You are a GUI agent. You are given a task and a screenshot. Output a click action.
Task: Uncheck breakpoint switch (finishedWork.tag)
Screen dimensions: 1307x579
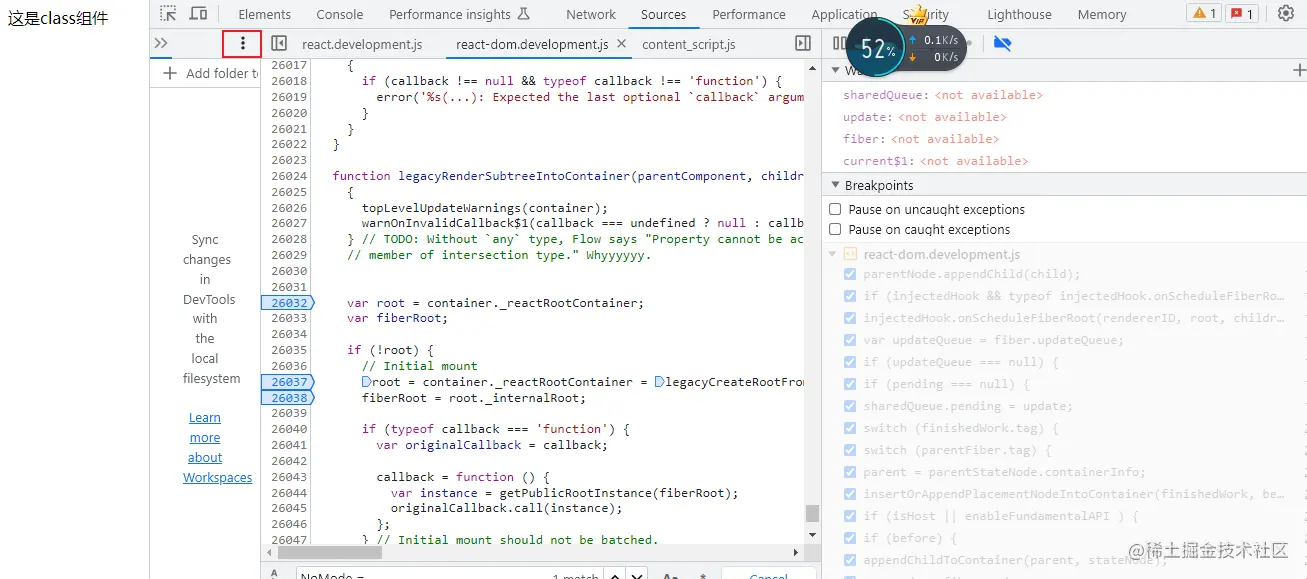point(850,428)
